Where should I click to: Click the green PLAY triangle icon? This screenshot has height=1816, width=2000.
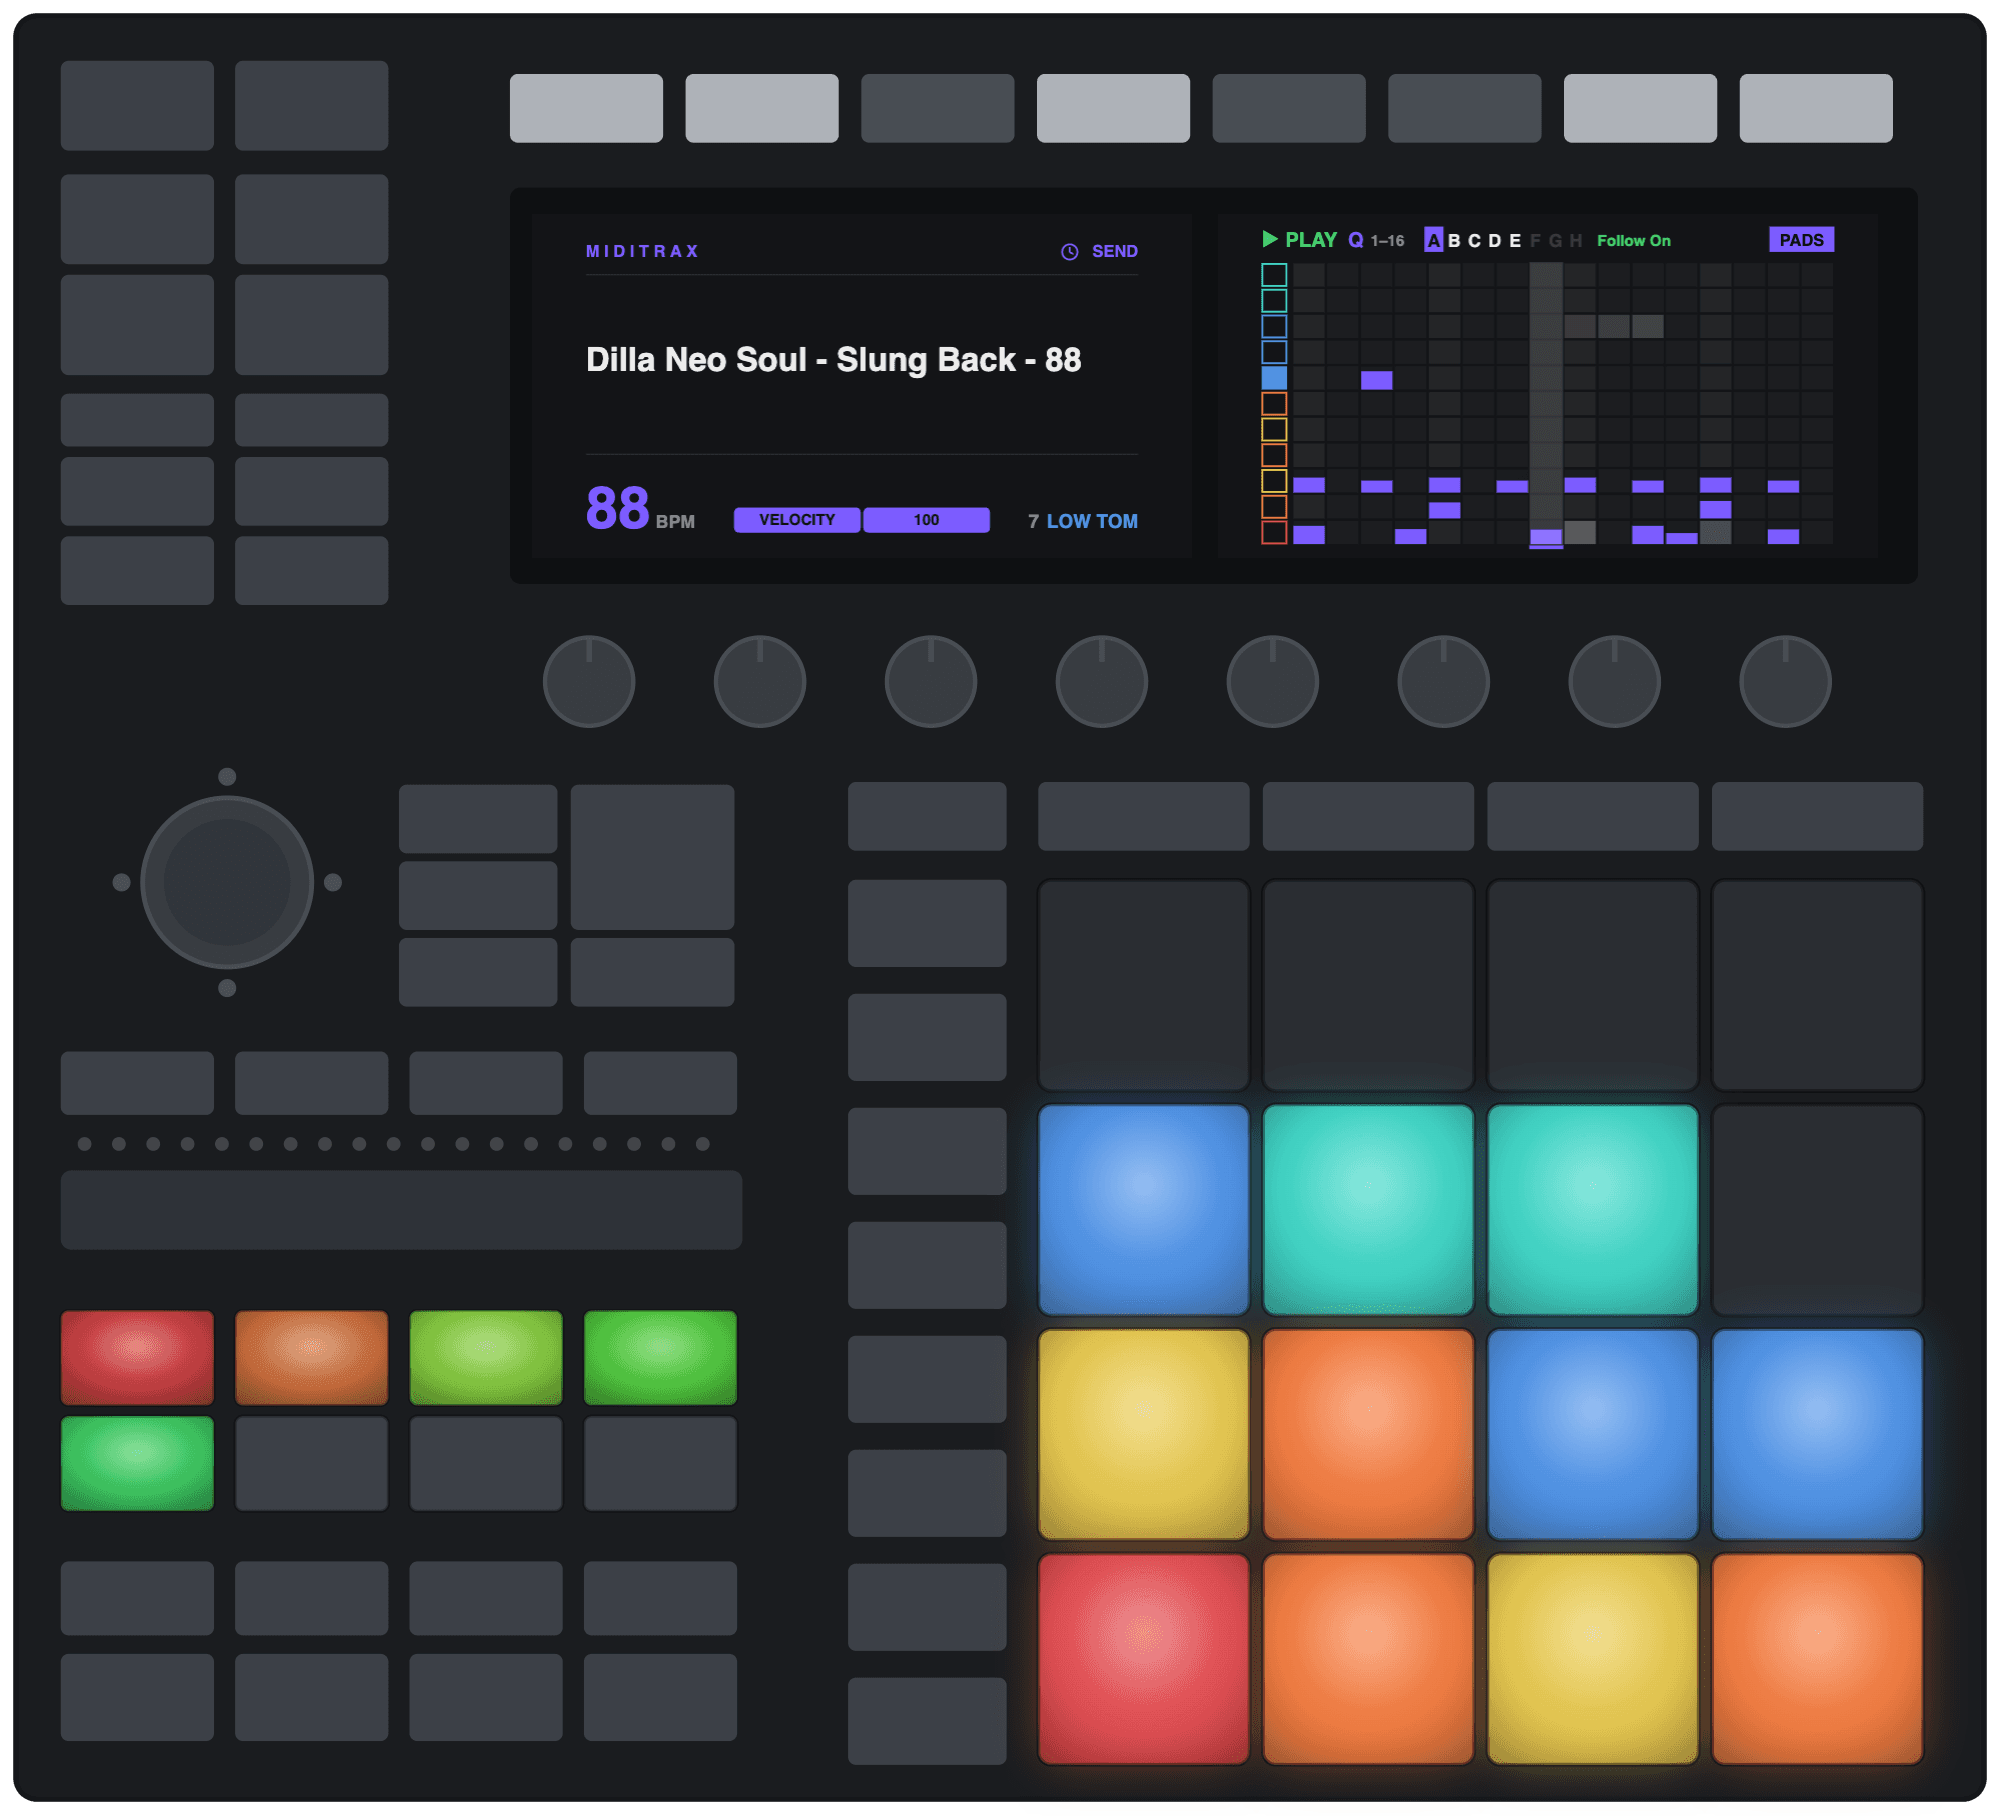(1269, 239)
